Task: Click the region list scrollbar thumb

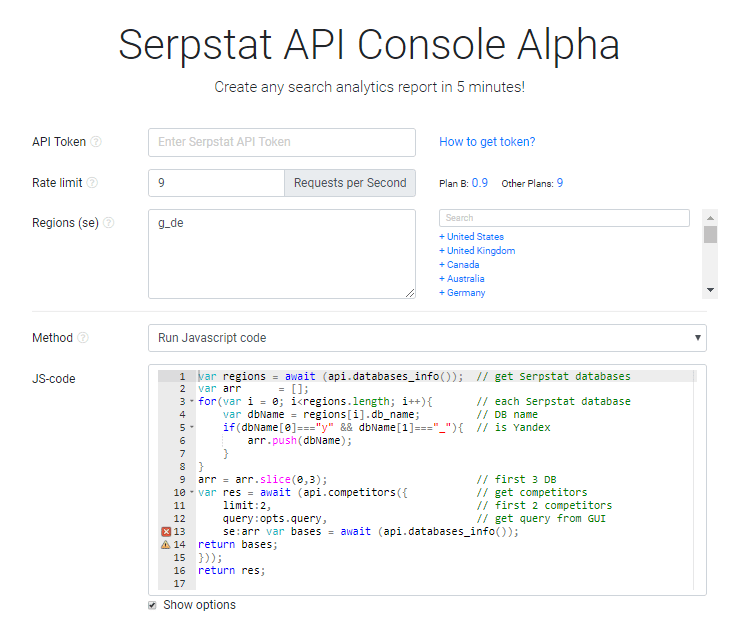Action: (710, 234)
